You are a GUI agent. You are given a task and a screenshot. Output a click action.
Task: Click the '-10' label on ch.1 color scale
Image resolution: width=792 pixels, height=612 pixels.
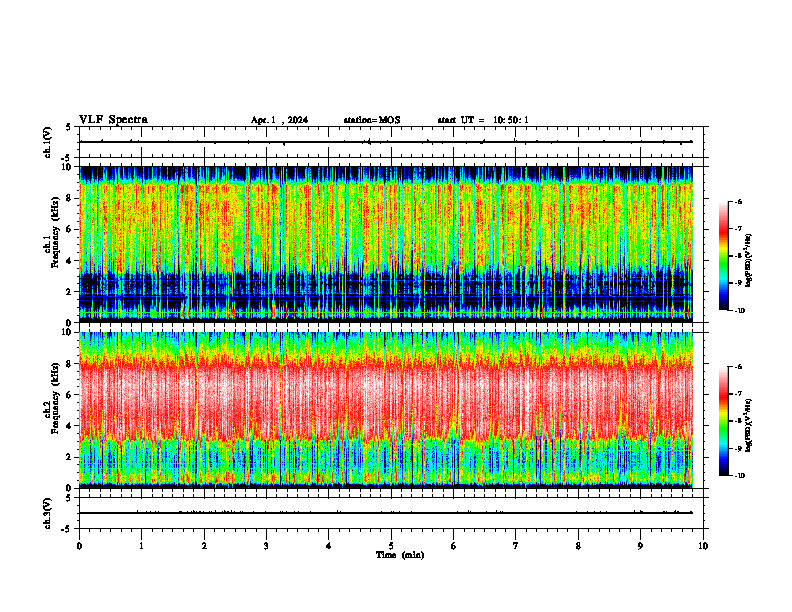pos(739,310)
